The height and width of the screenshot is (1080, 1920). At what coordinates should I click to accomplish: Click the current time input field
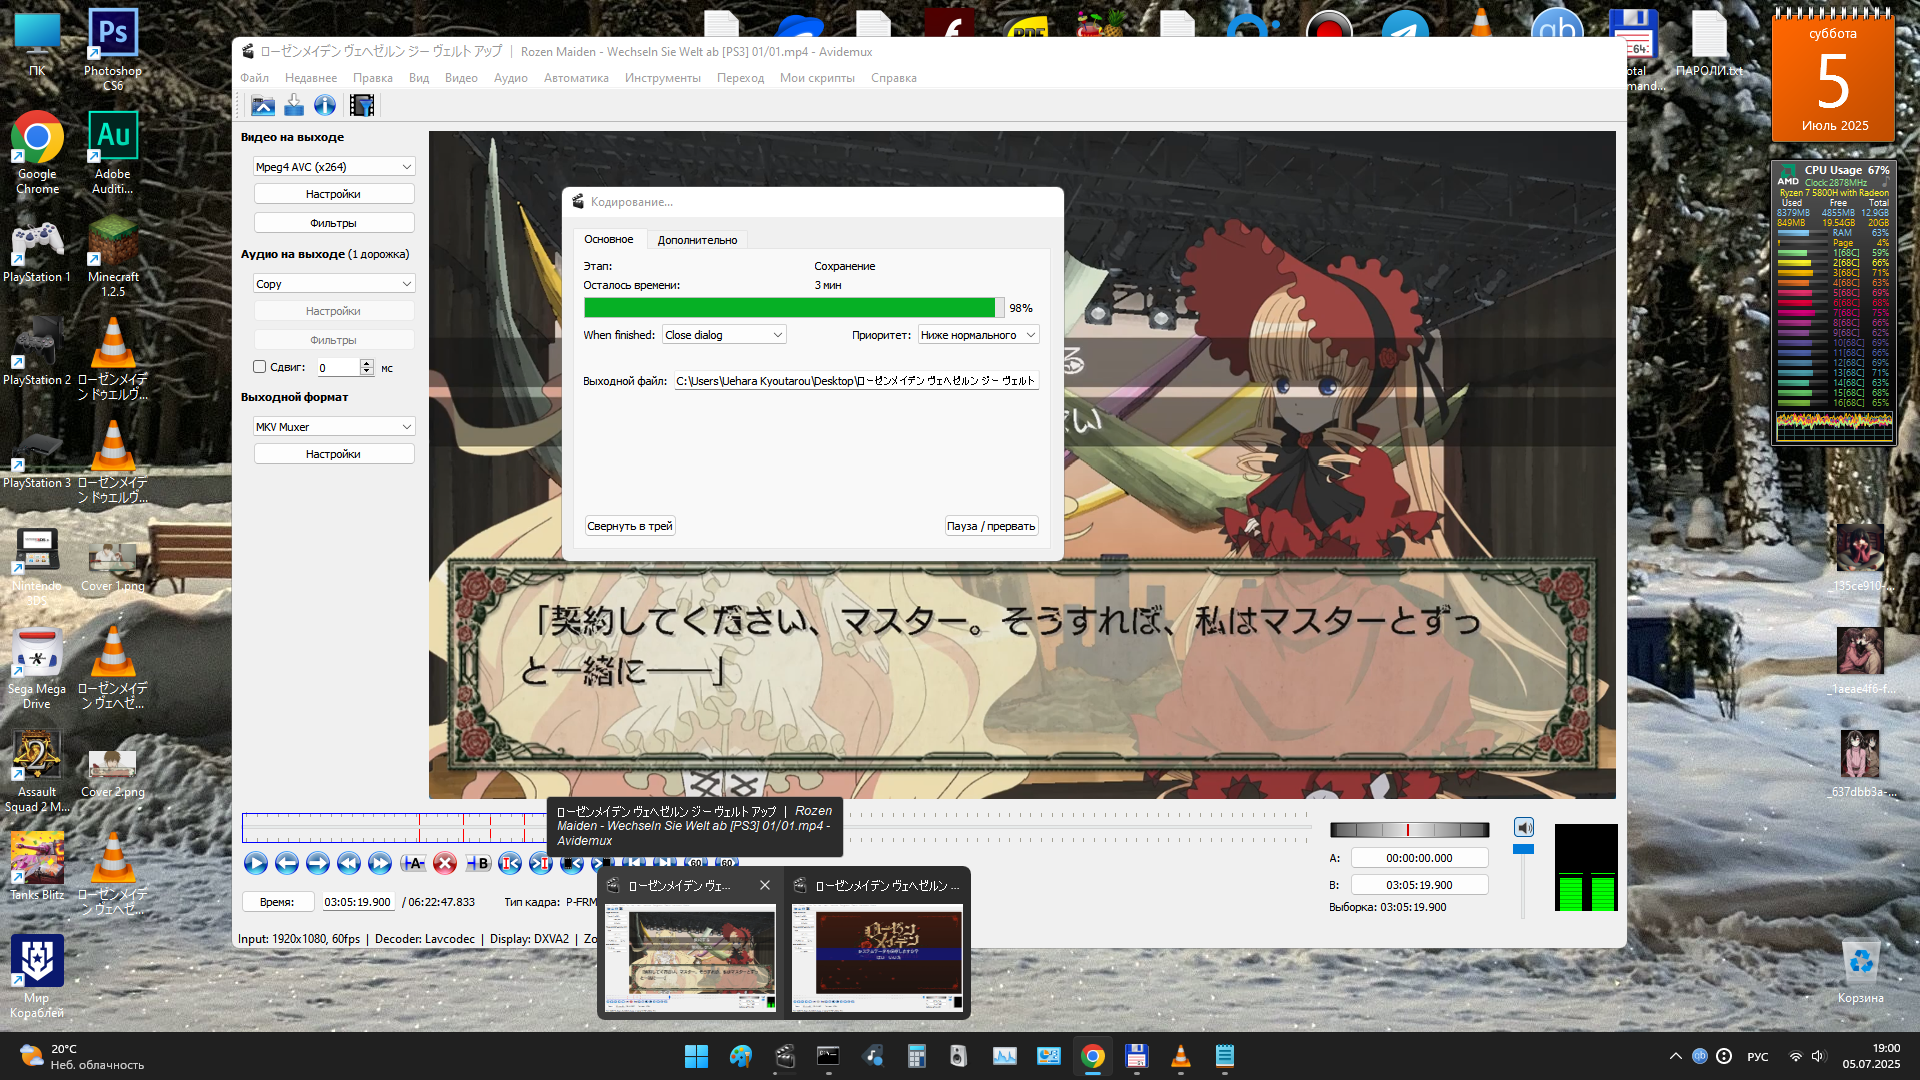357,902
